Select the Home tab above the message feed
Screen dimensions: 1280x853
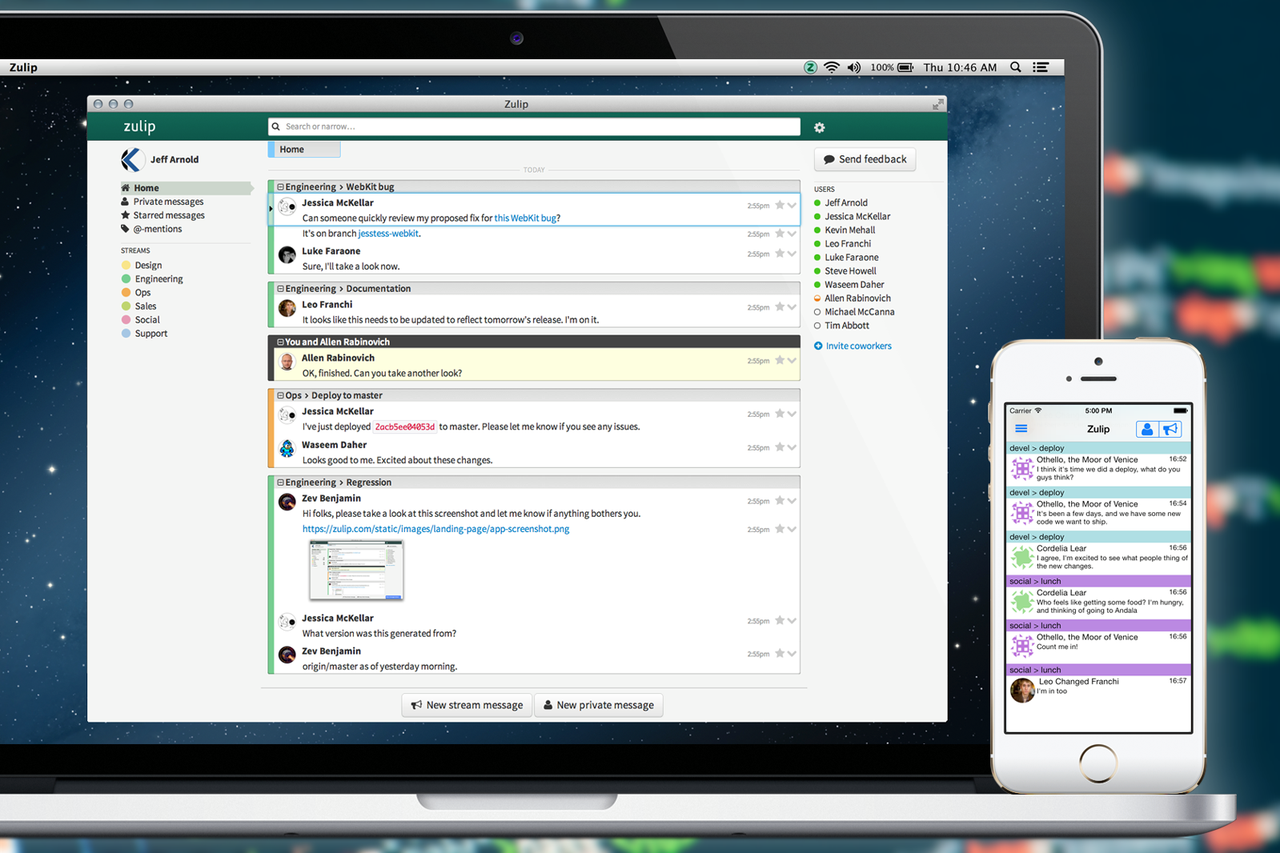click(x=304, y=150)
